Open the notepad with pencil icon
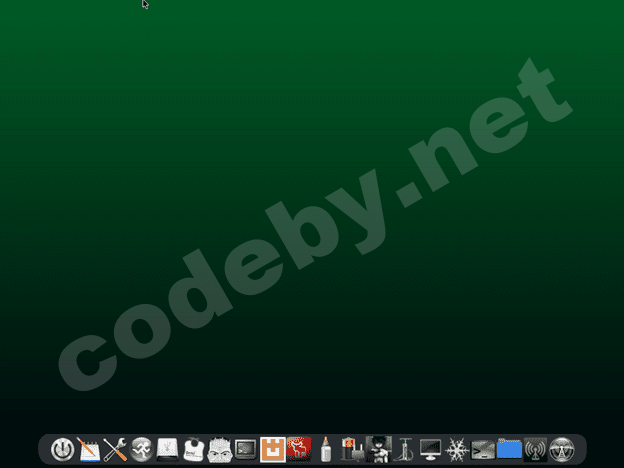624x468 pixels. (88, 450)
